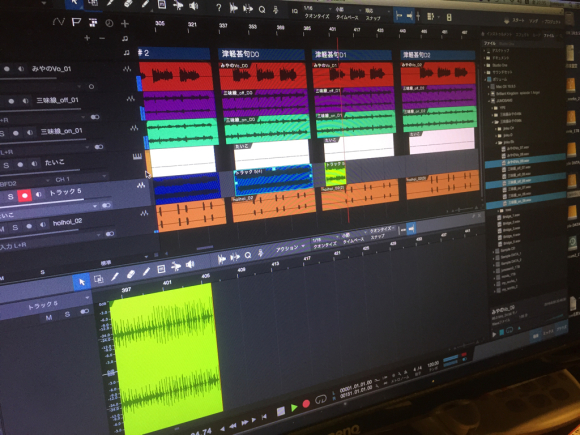The width and height of the screenshot is (580, 435).
Task: Mute トラック 5 in the editor panel
Action: point(48,318)
